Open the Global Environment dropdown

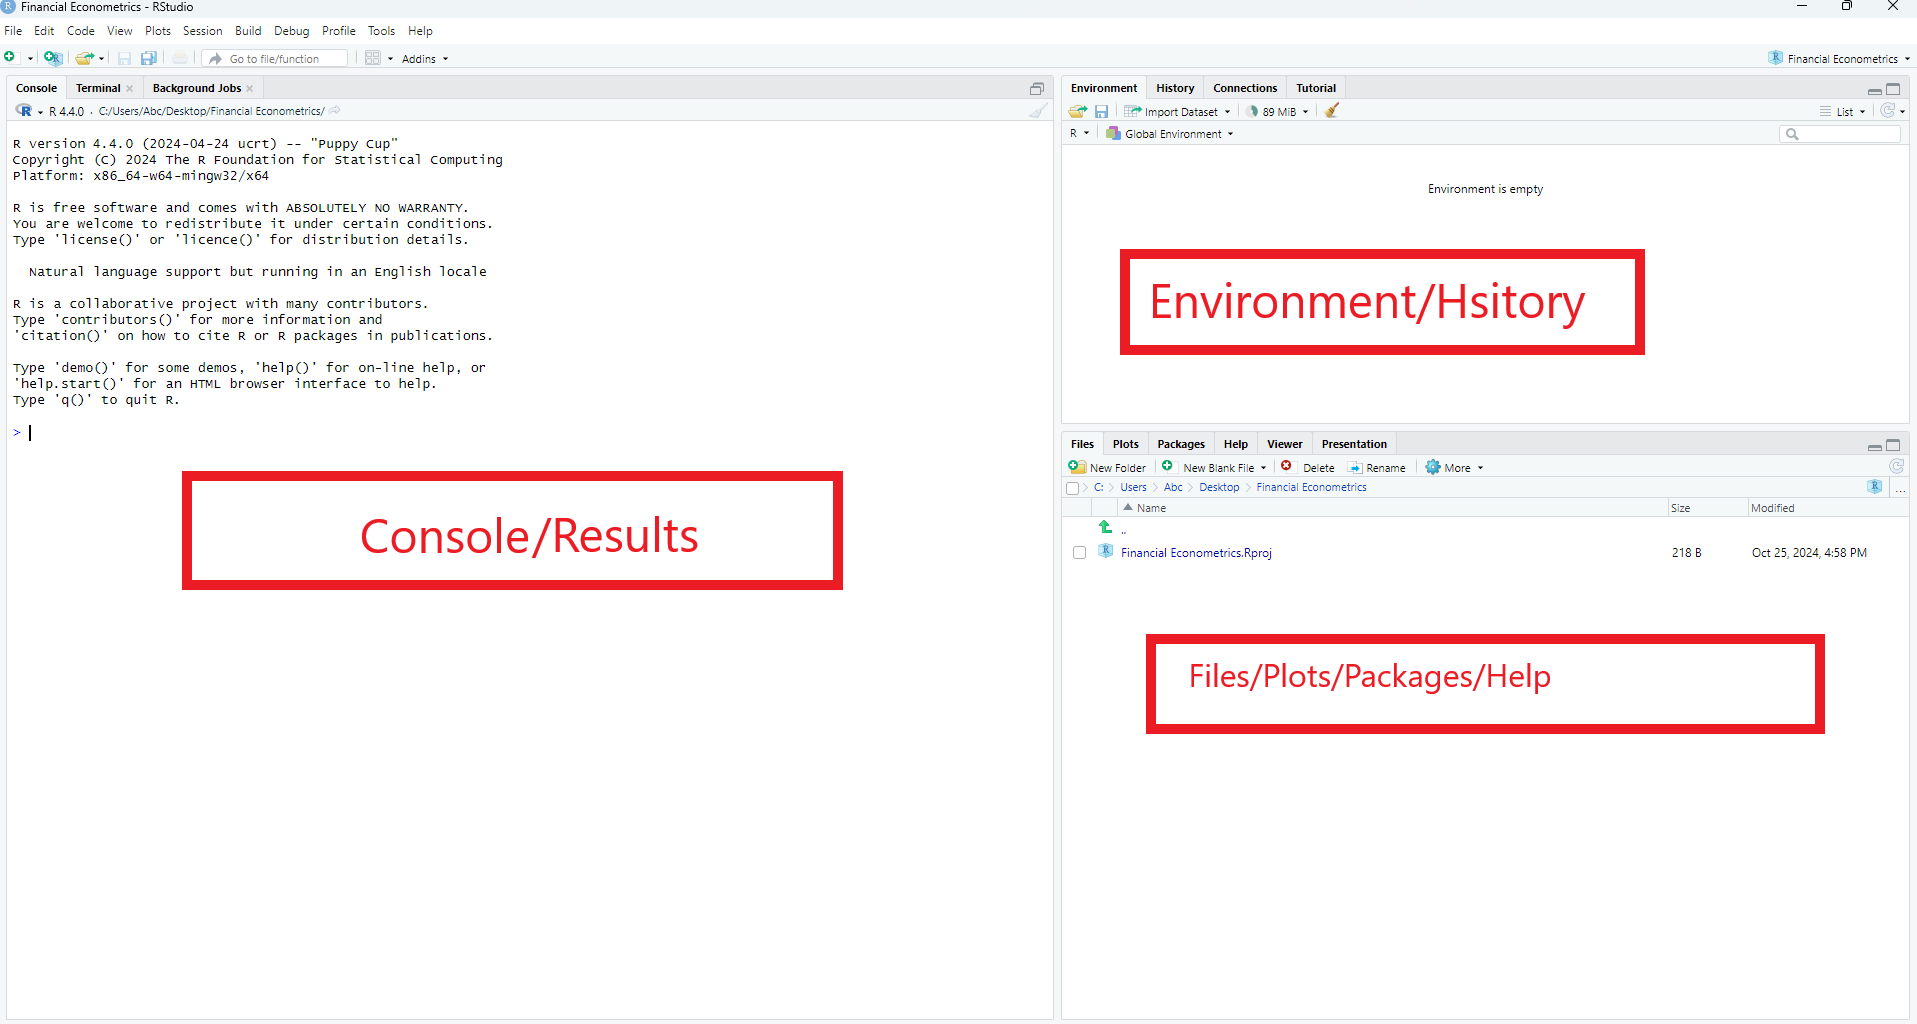pos(1172,134)
